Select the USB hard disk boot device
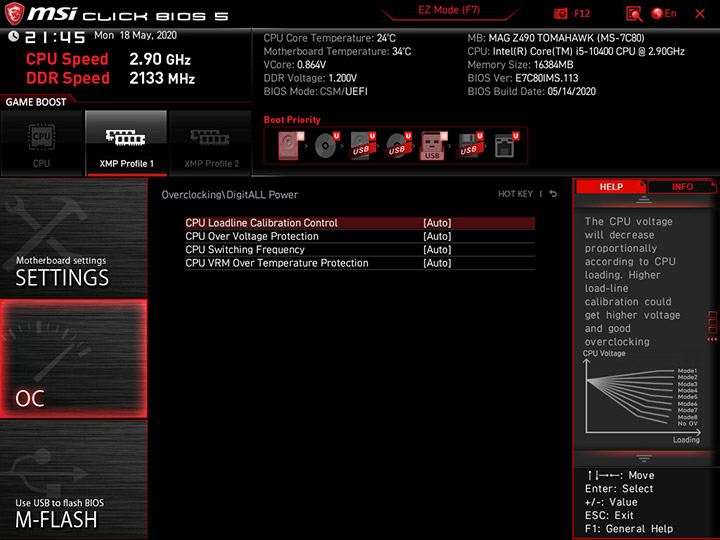720x540 pixels. point(363,146)
